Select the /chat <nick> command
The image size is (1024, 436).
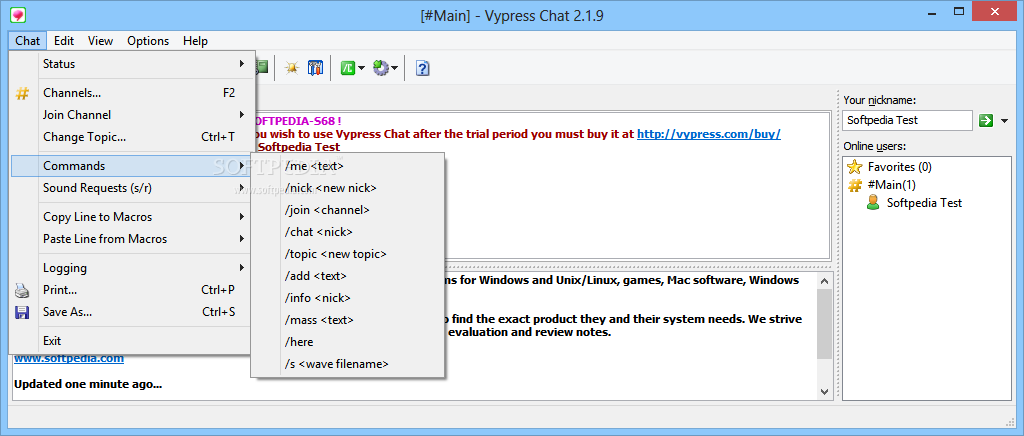pyautogui.click(x=348, y=232)
